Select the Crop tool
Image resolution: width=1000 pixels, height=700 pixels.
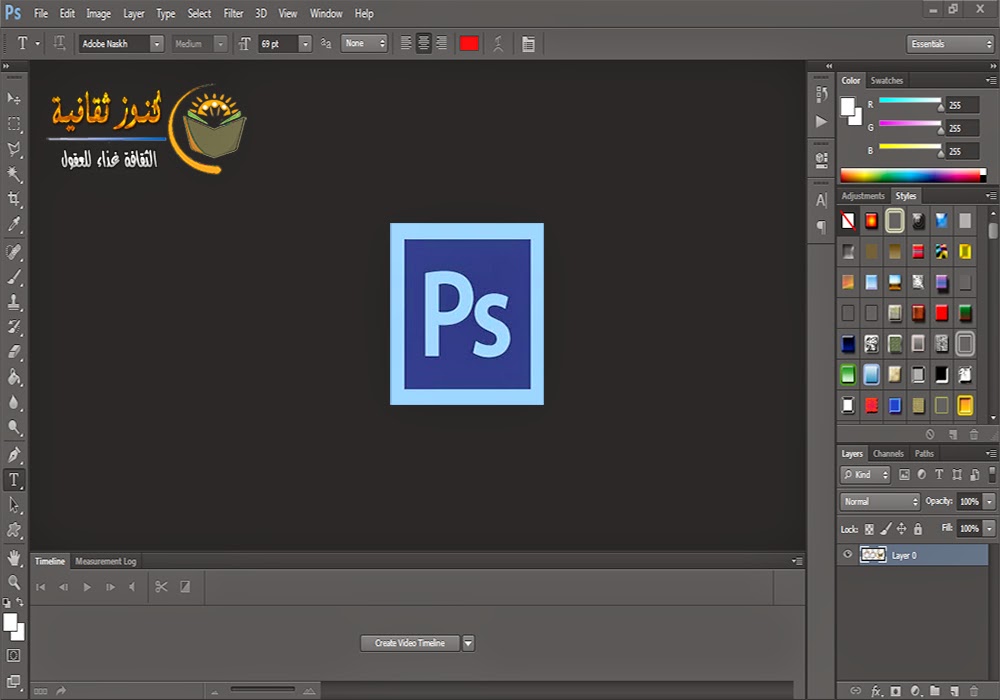(14, 199)
